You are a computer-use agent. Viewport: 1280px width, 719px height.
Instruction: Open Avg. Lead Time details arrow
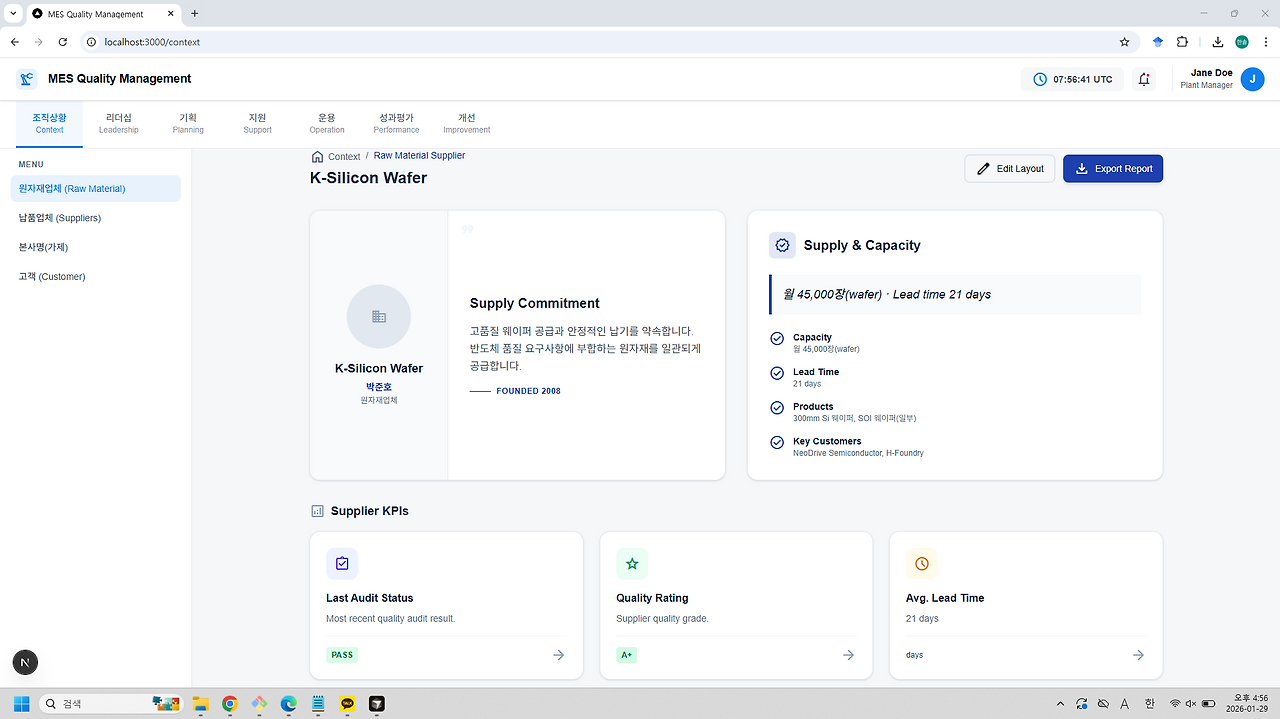click(1138, 655)
